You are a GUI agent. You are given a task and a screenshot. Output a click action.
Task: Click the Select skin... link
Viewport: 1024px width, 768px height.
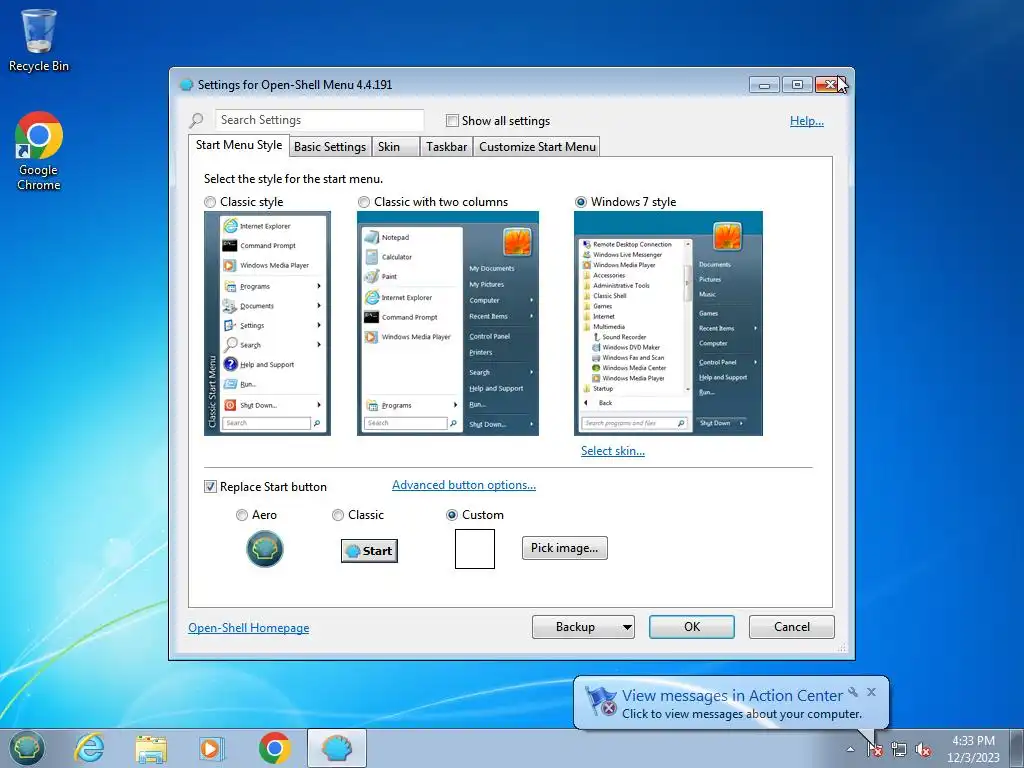pyautogui.click(x=613, y=451)
